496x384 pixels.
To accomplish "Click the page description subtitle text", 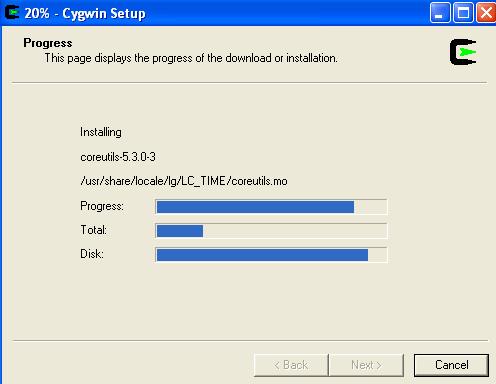I will 191,58.
